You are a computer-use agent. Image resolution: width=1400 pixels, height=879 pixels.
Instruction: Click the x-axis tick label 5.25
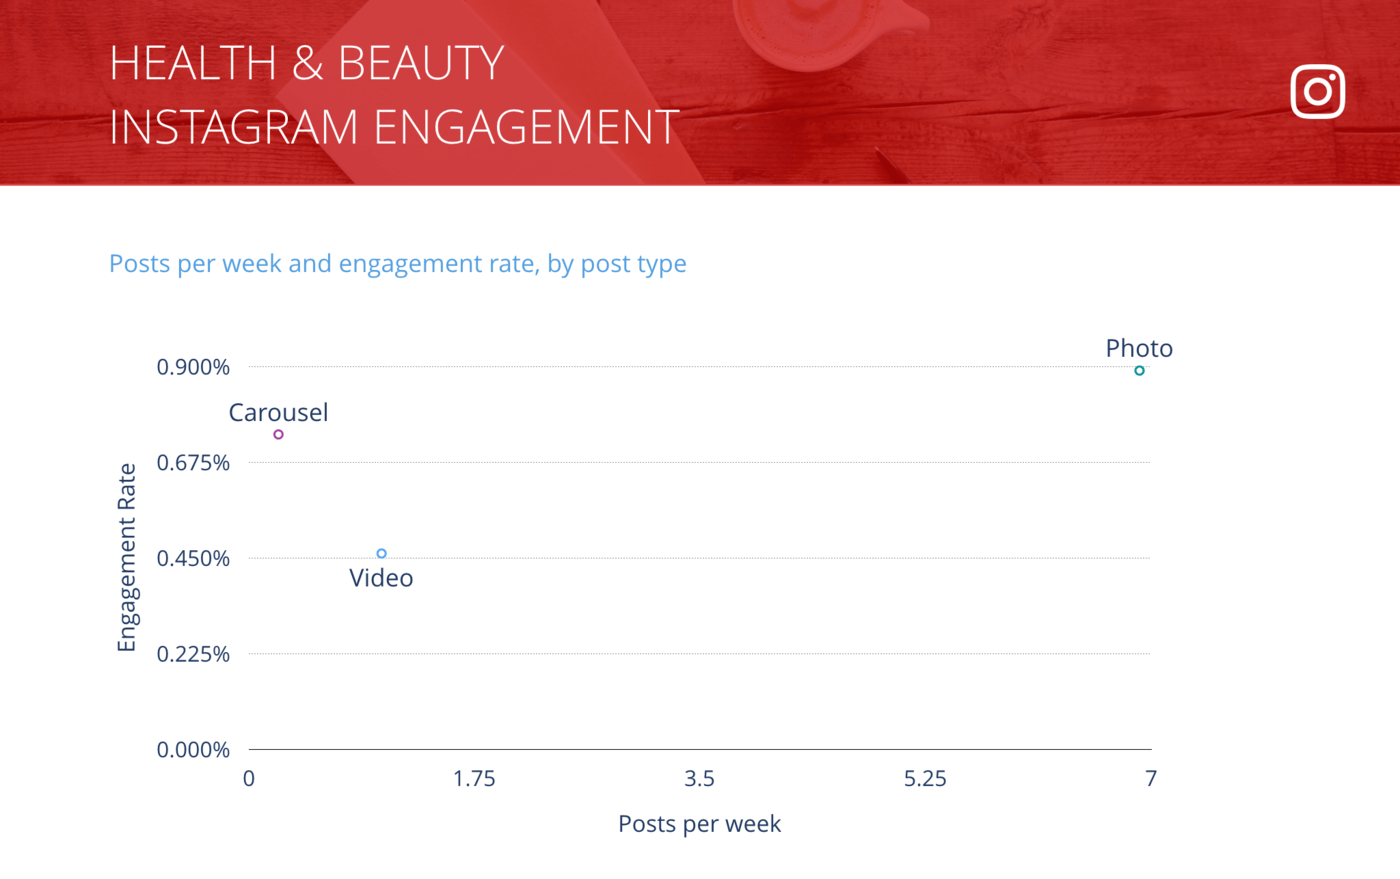(x=925, y=779)
